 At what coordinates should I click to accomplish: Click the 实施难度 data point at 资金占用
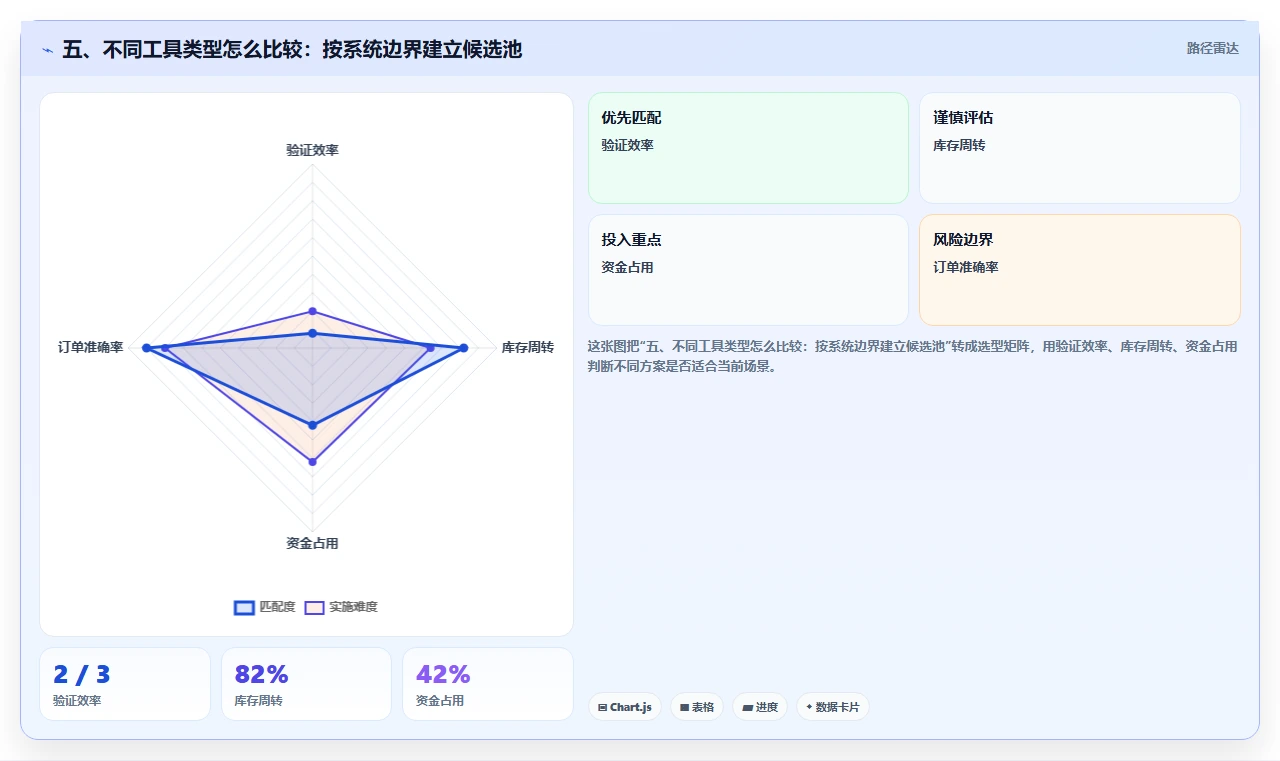[312, 461]
